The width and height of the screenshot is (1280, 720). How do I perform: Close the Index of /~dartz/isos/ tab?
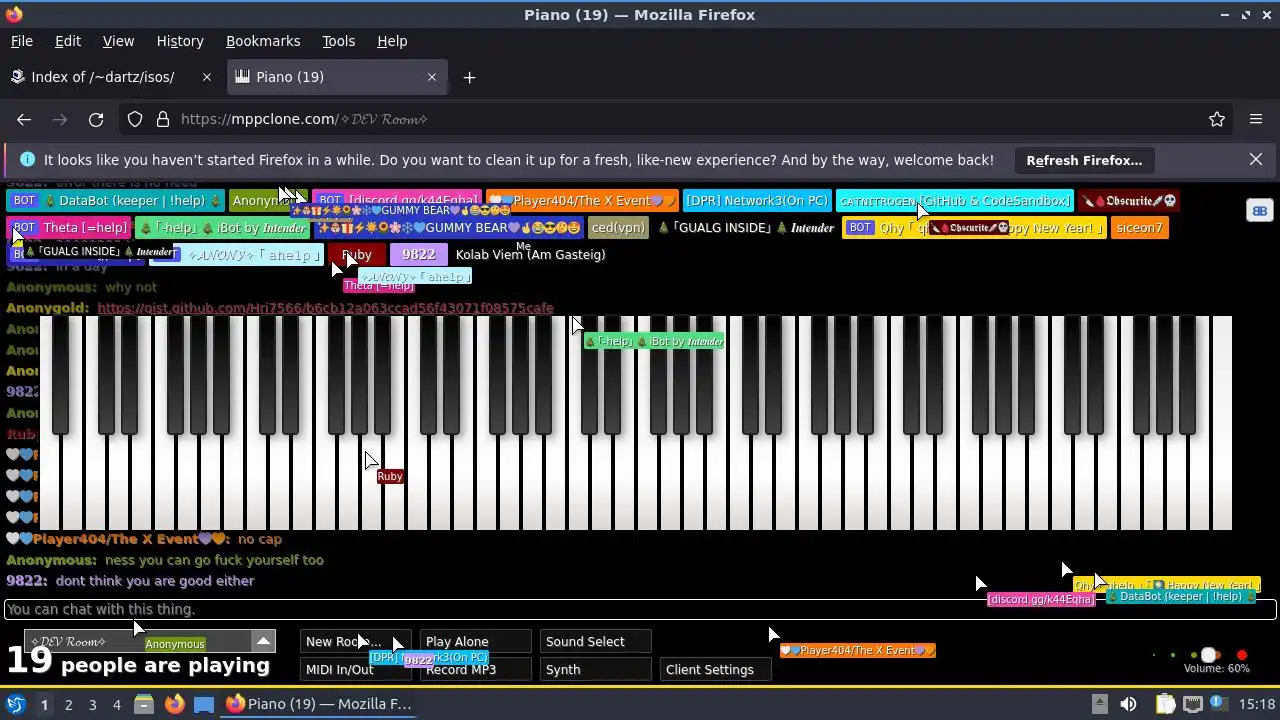coord(207,77)
